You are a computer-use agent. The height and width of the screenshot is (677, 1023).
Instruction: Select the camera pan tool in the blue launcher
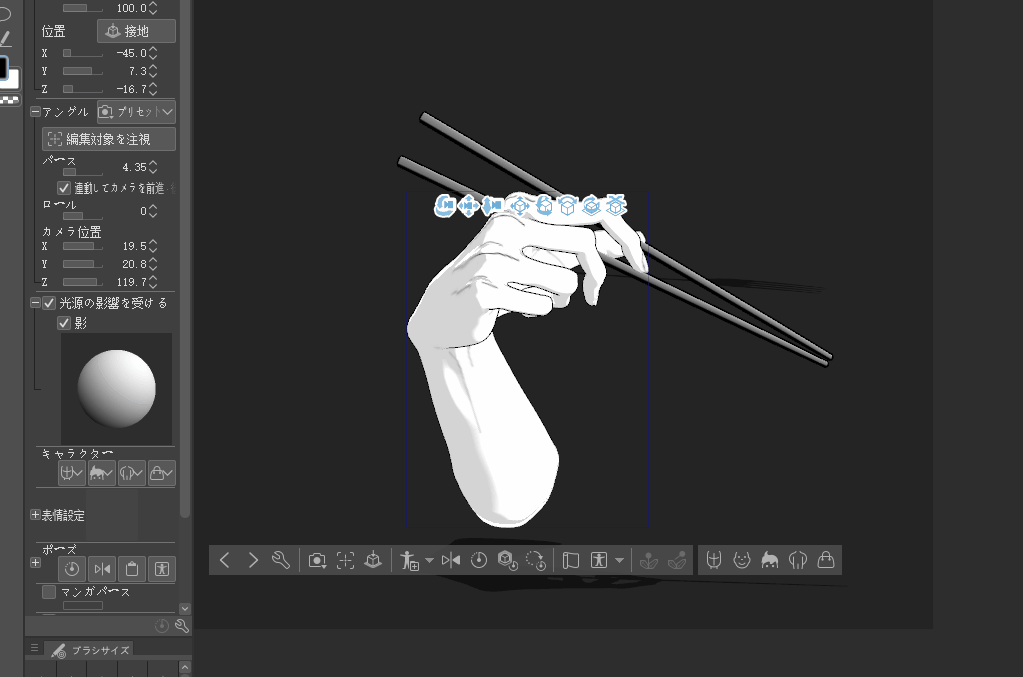(x=469, y=207)
